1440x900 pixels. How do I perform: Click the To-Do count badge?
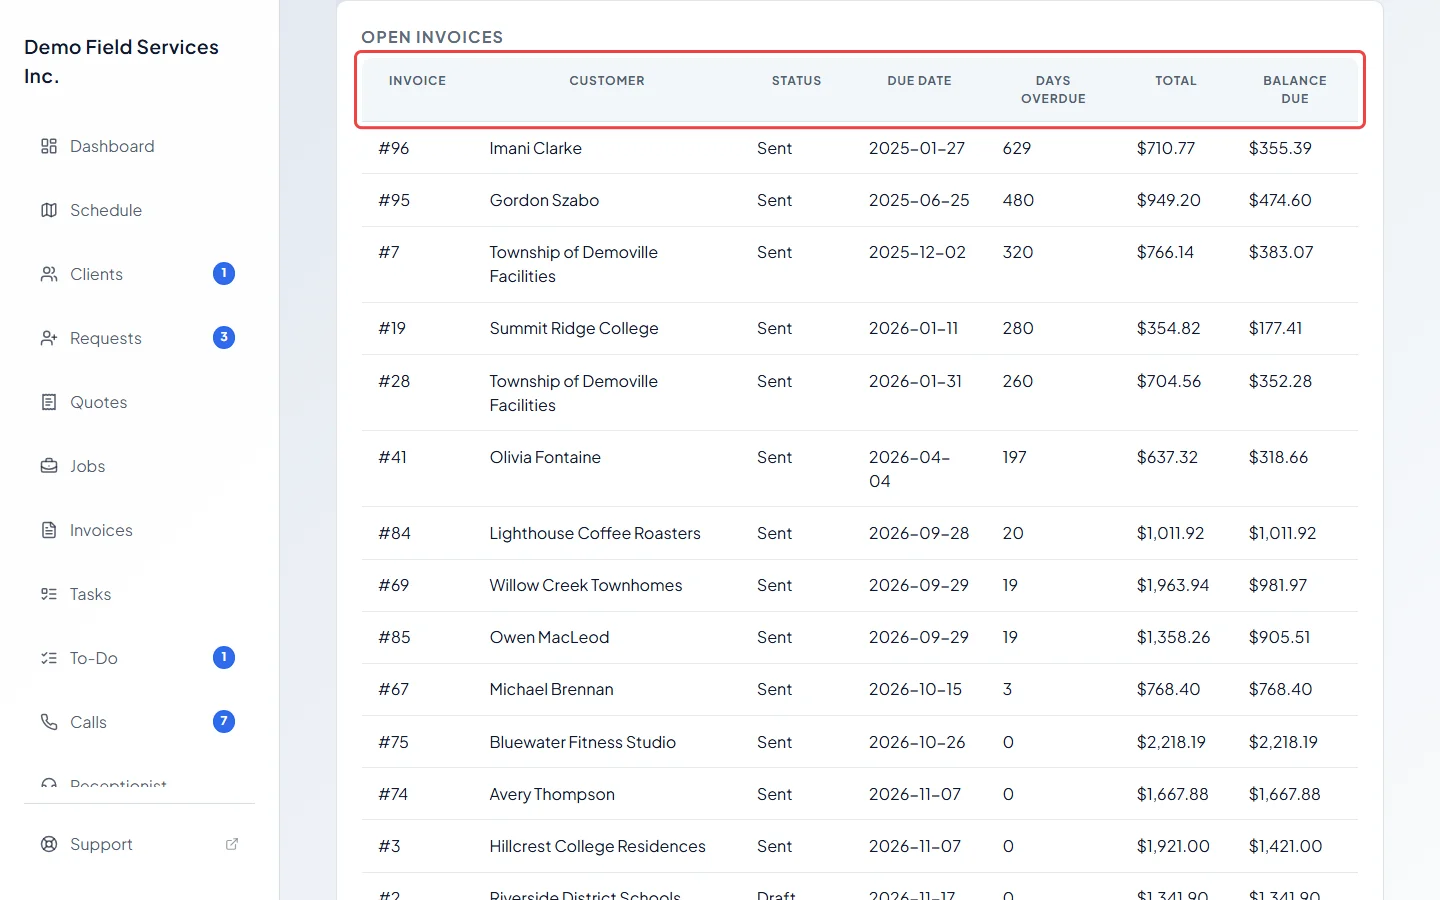(x=224, y=657)
